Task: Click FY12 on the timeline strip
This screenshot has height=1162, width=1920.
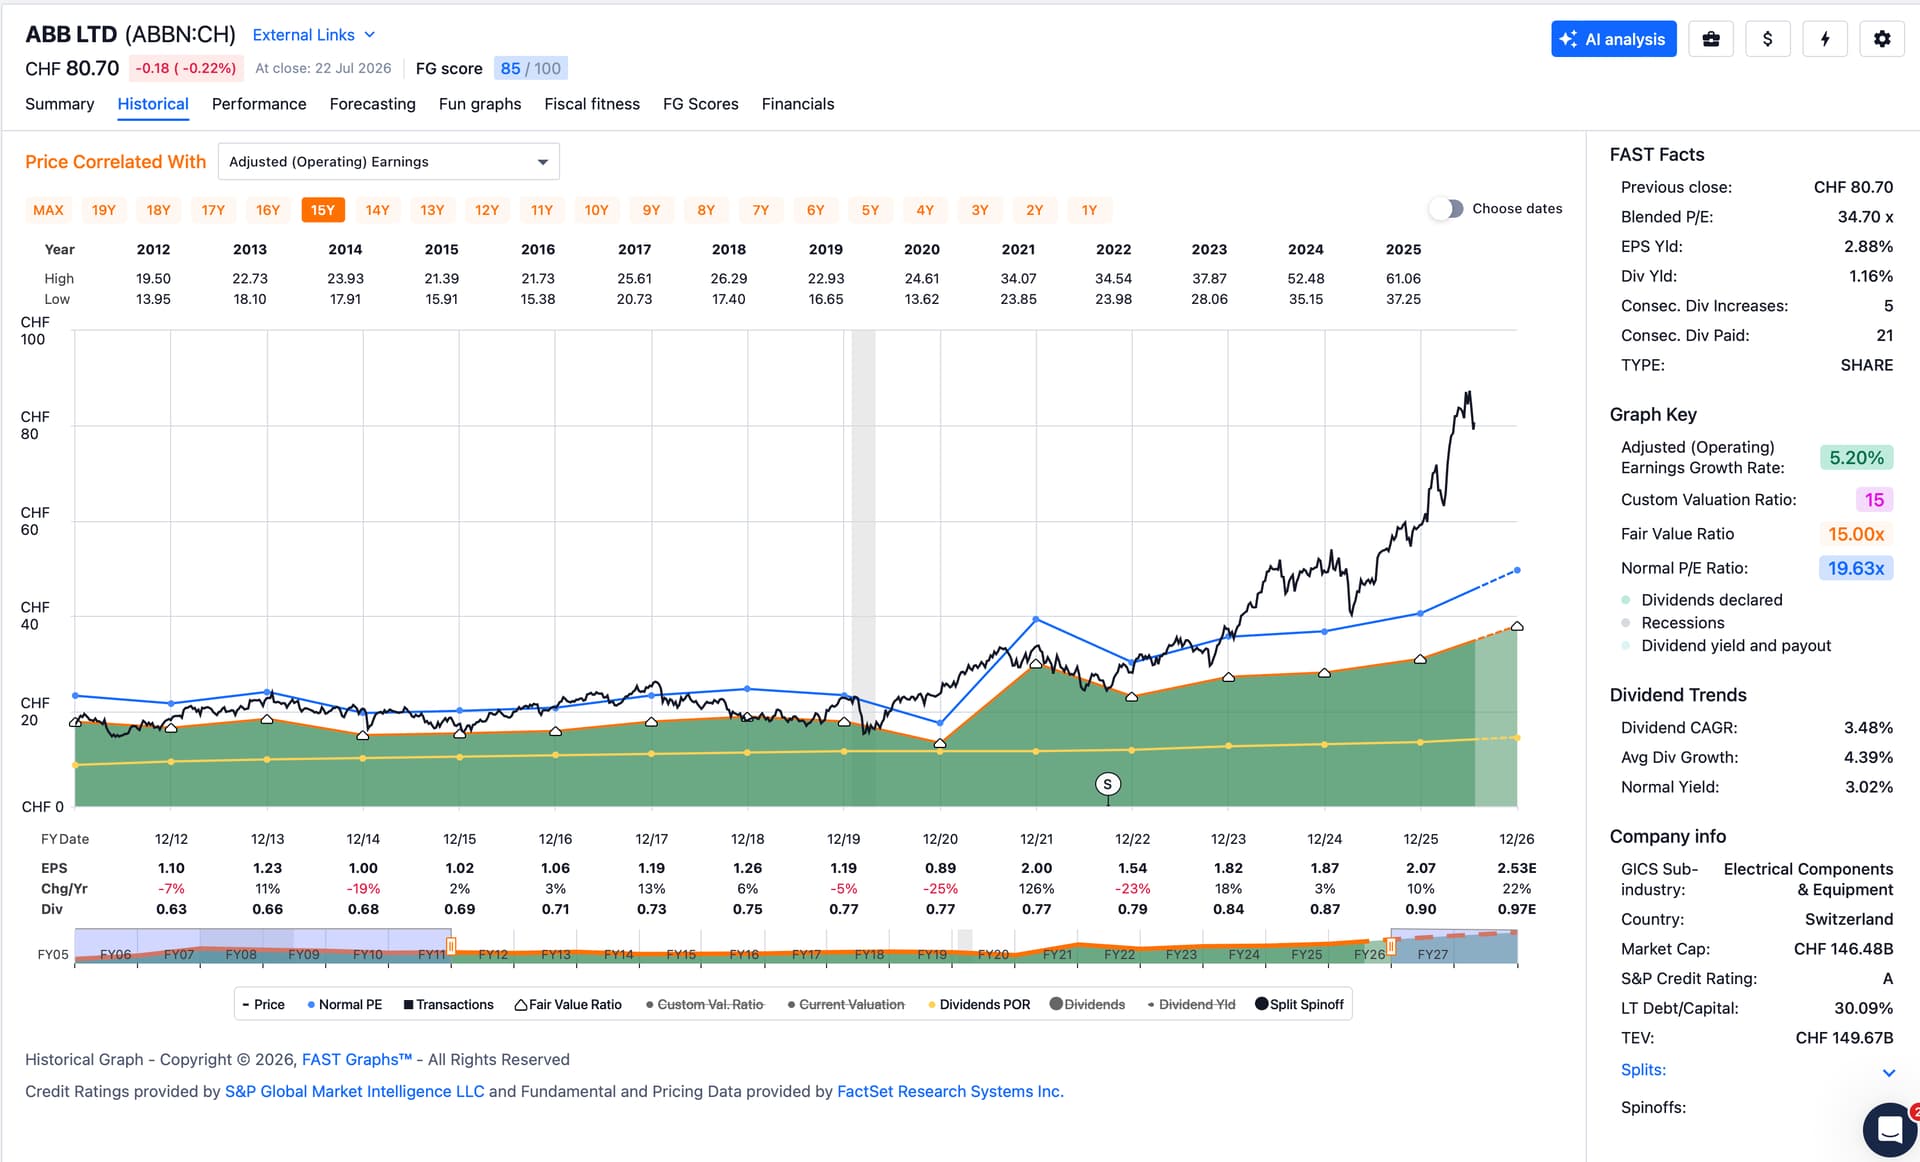Action: click(x=493, y=955)
